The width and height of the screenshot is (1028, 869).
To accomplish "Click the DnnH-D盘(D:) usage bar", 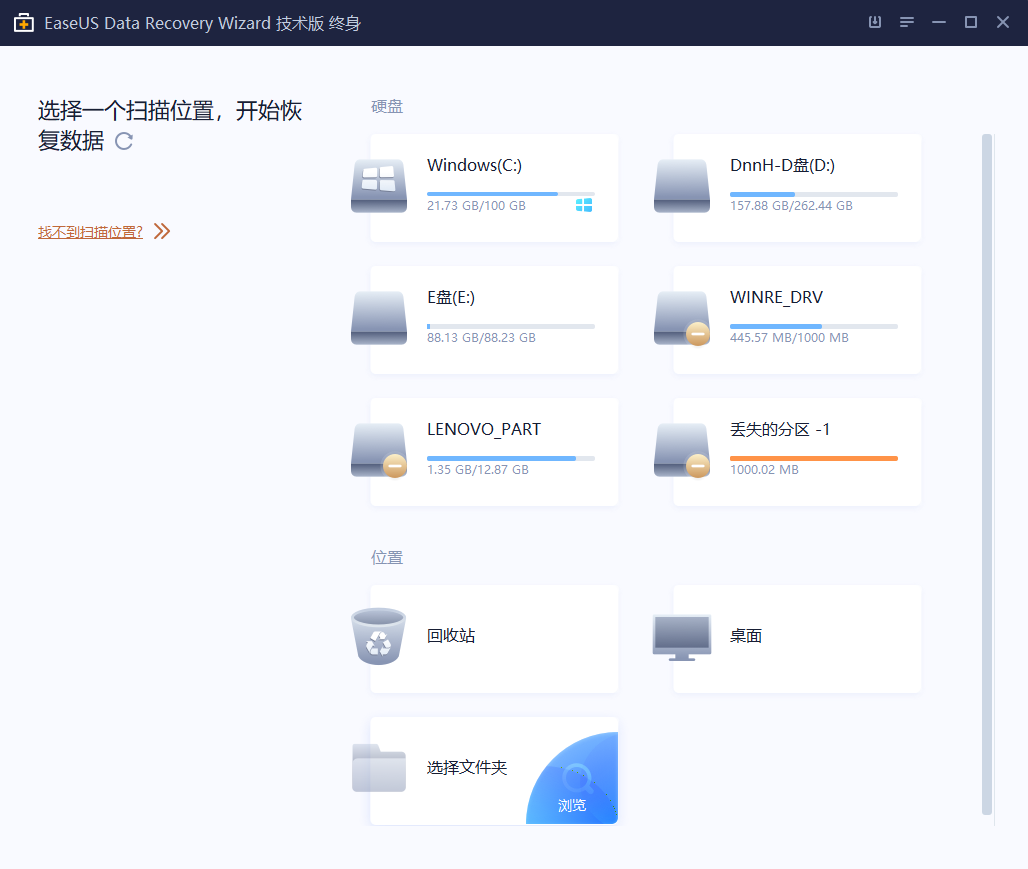I will pyautogui.click(x=814, y=194).
